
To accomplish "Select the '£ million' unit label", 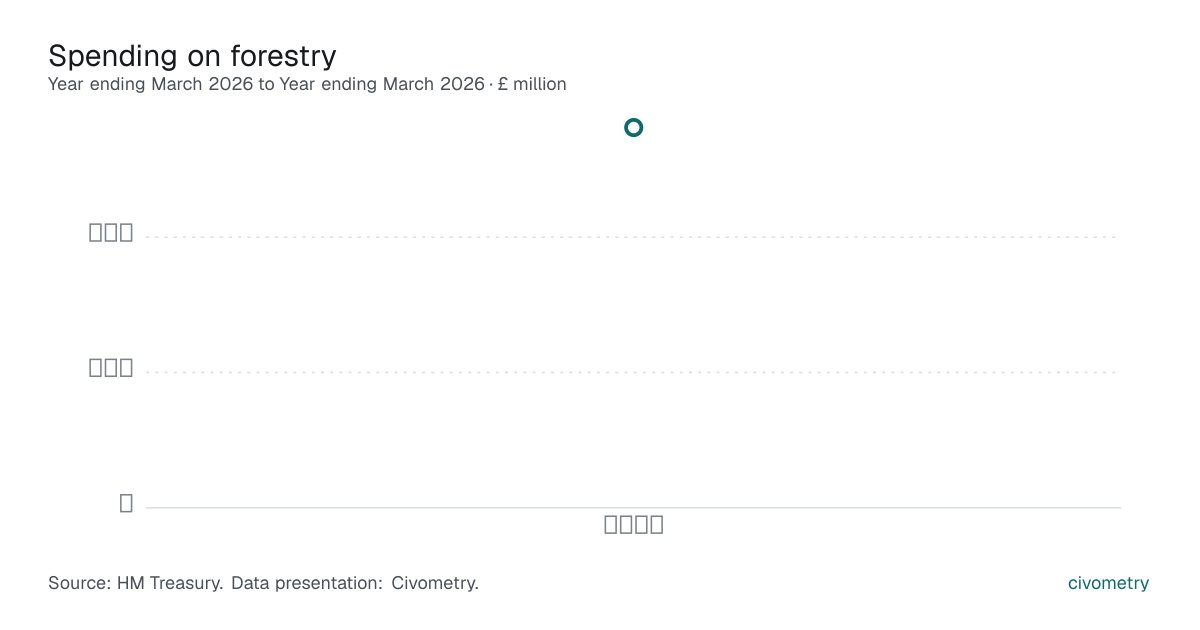I will click(532, 84).
